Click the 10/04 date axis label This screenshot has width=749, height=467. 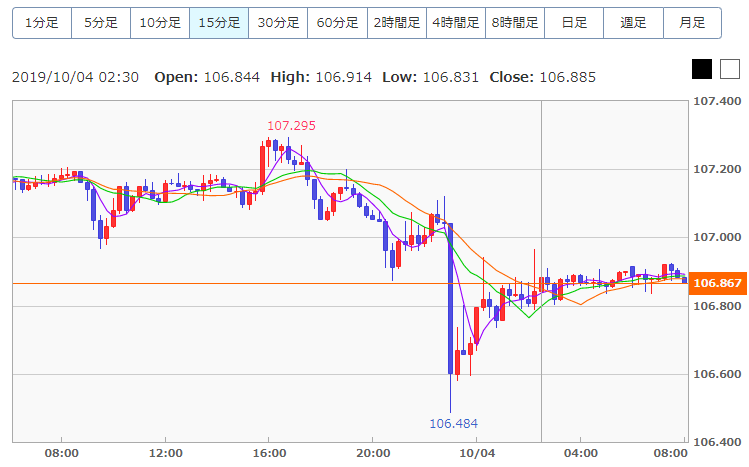click(x=477, y=453)
